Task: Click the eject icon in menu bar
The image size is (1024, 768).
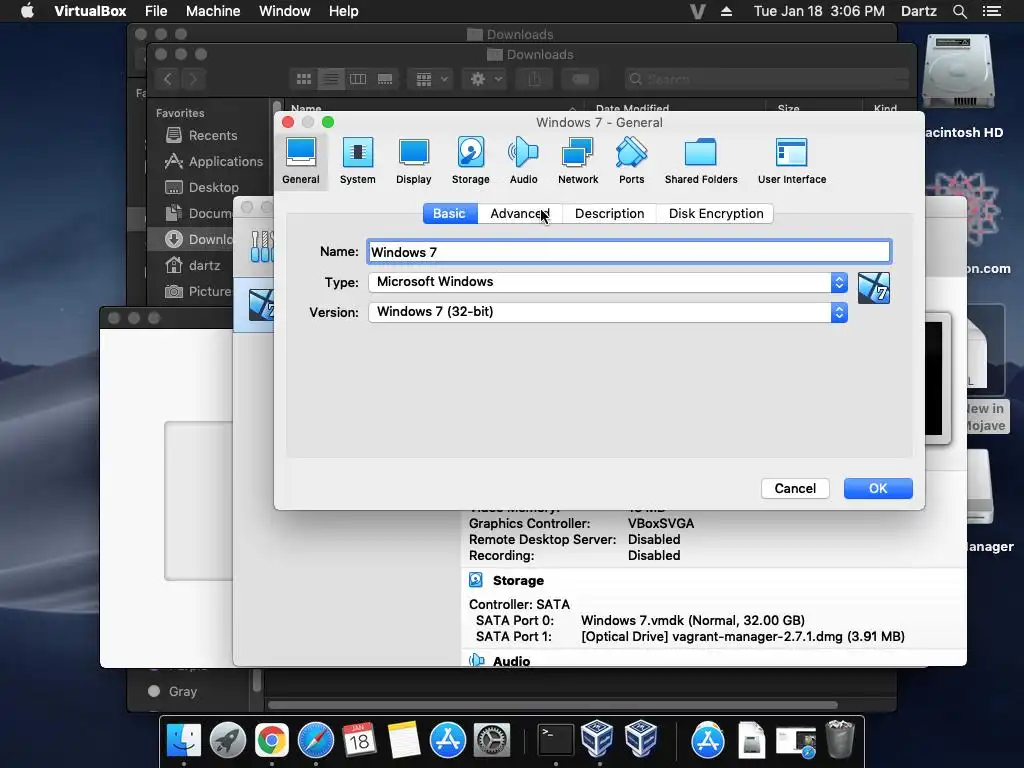Action: (x=726, y=11)
